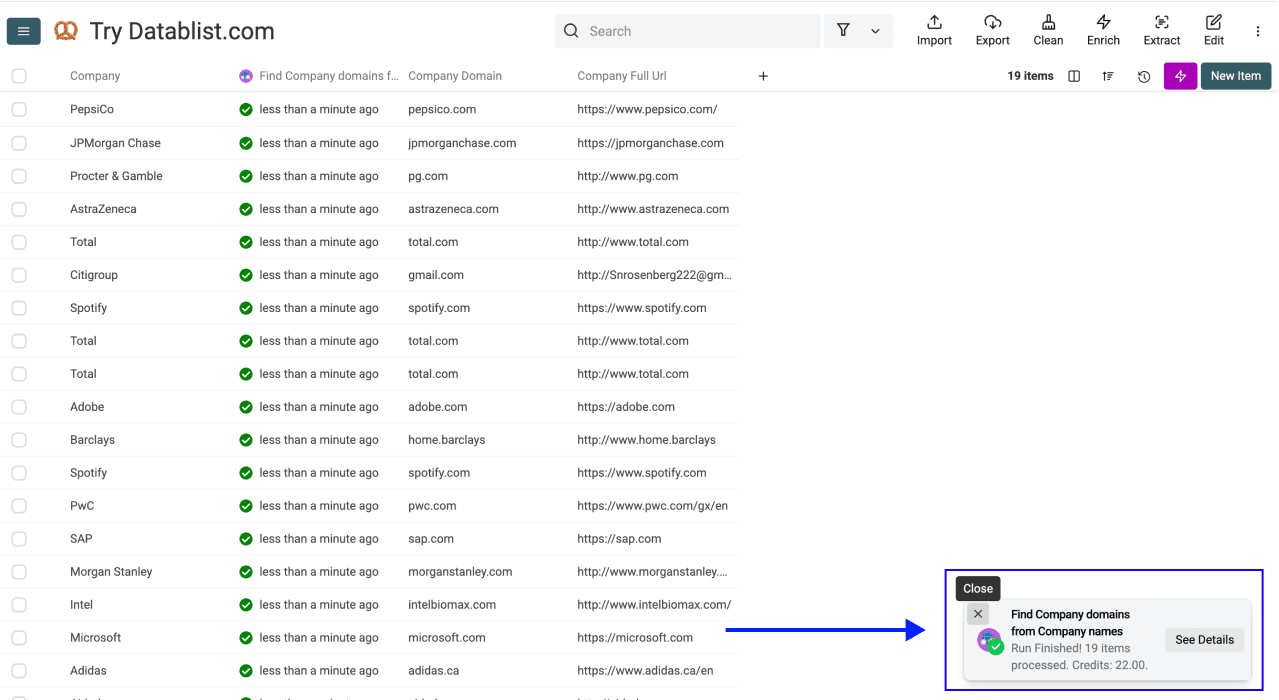
Task: Launch the Enrich feature
Action: click(1103, 30)
